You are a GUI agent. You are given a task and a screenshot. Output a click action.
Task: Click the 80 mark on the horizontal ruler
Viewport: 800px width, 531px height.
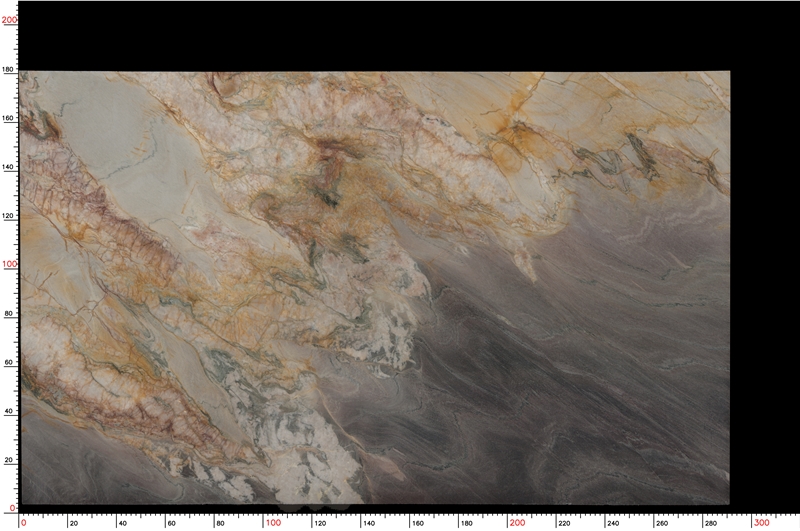(220, 523)
